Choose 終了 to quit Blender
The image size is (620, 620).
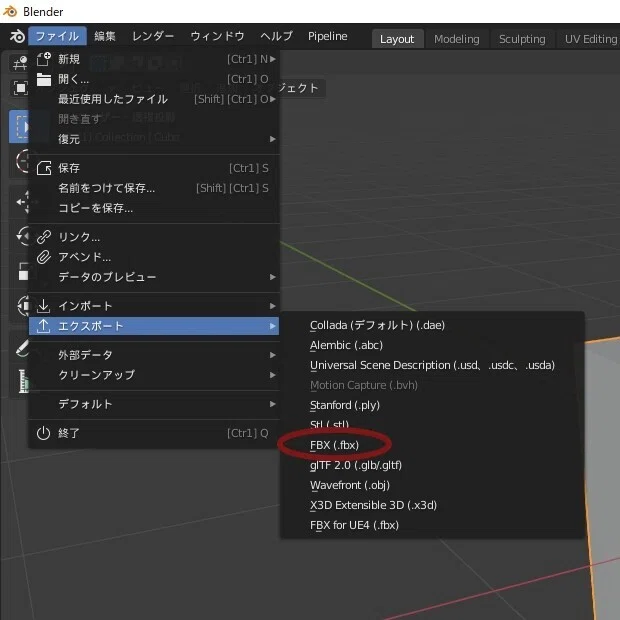[154, 433]
